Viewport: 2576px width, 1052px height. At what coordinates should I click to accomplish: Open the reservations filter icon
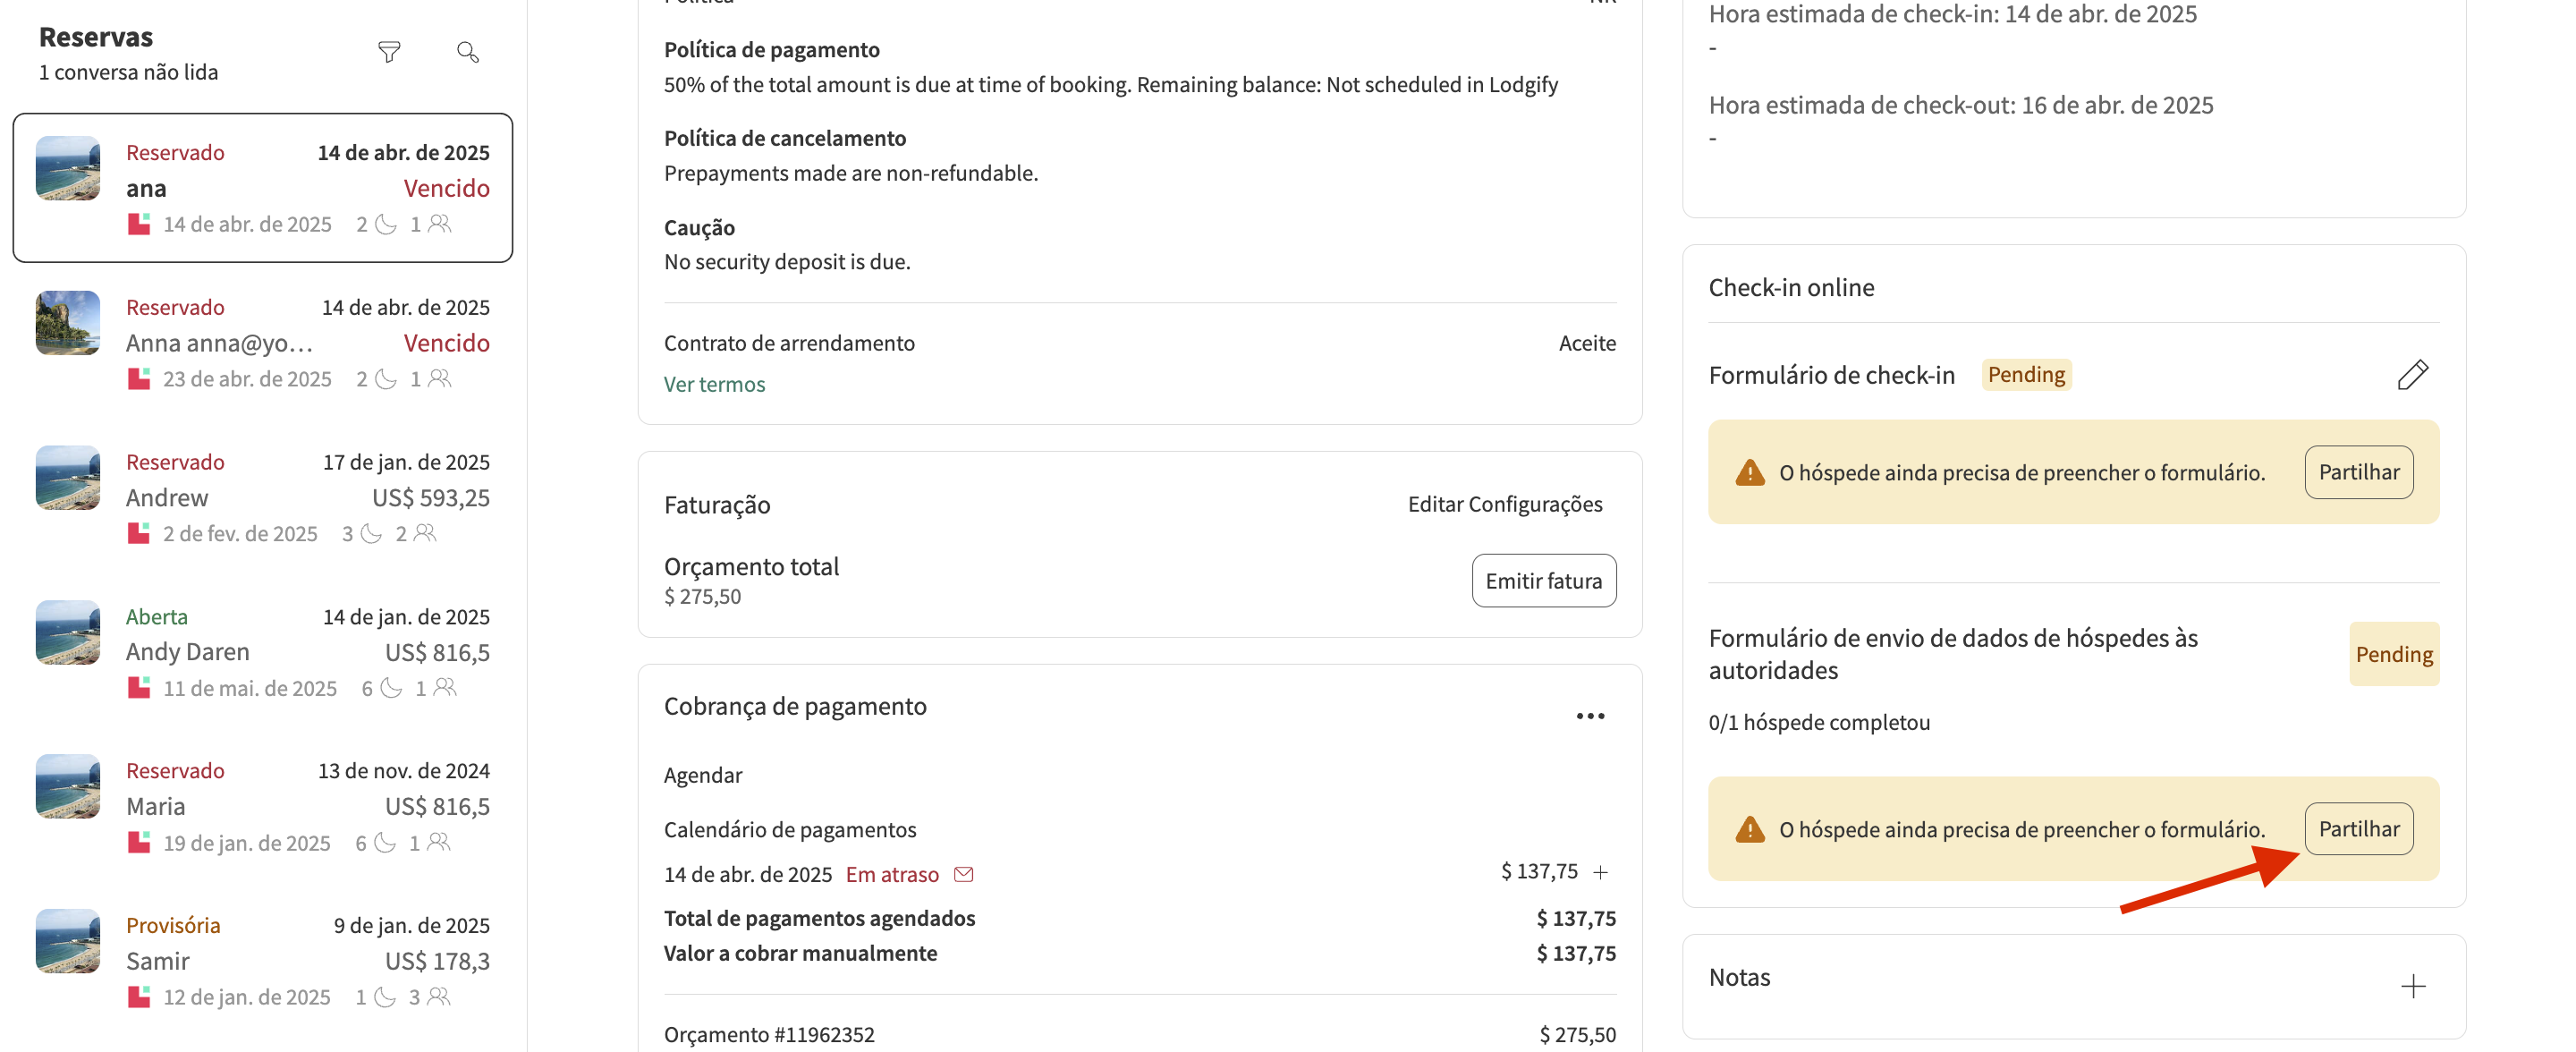pyautogui.click(x=389, y=52)
